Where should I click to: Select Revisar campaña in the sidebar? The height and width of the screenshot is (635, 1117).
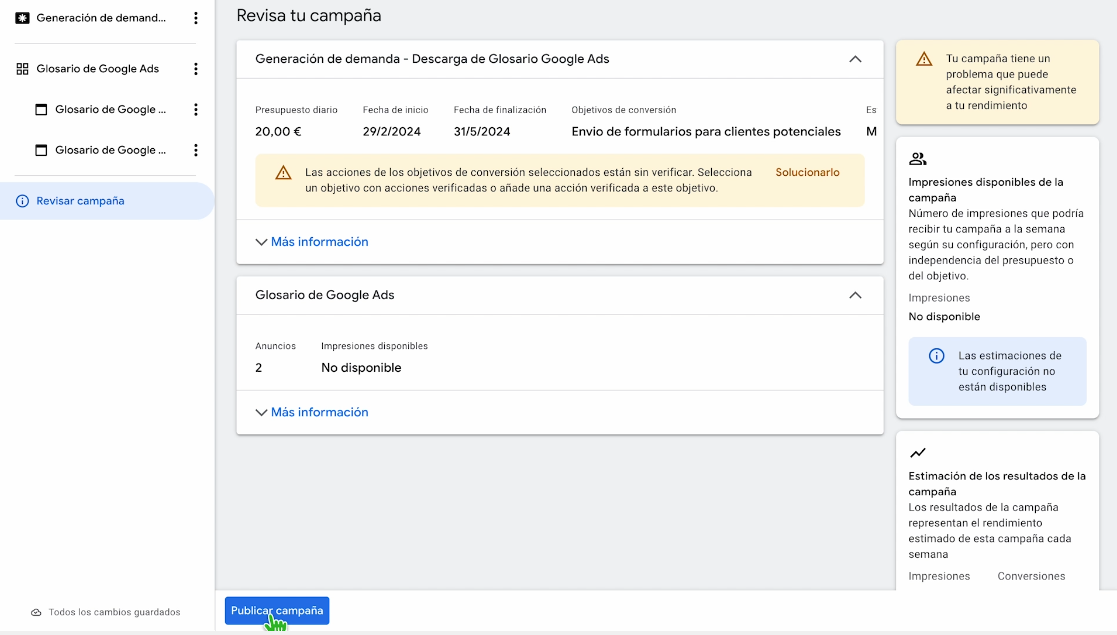coord(80,201)
